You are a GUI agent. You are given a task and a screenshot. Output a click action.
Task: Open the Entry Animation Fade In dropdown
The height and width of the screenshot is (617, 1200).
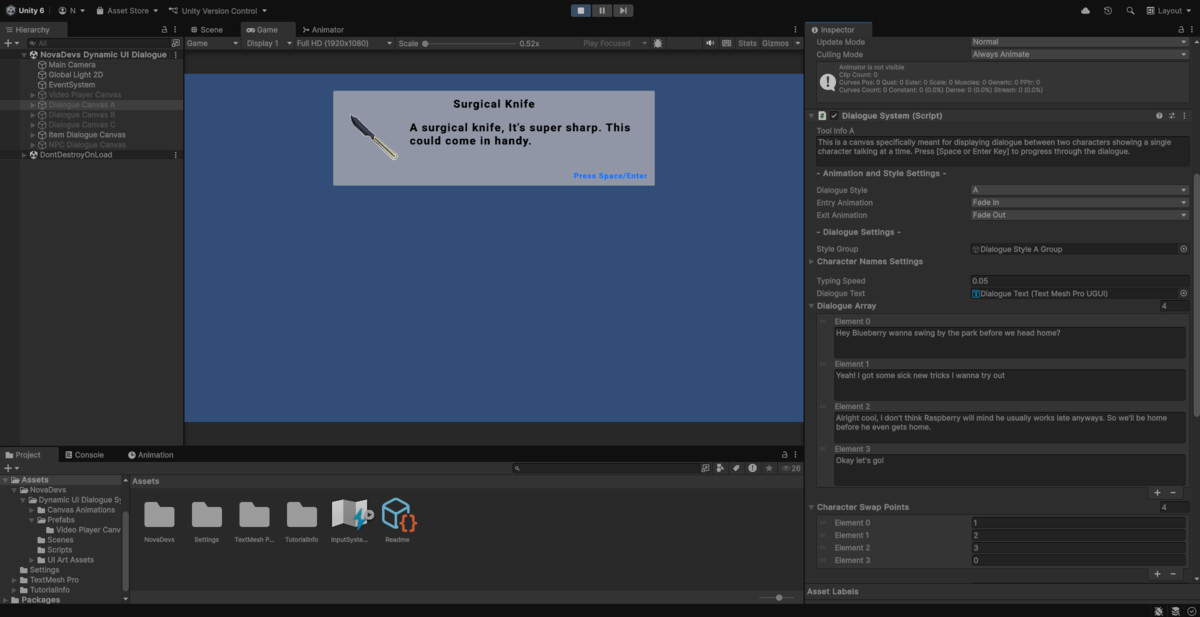tap(1078, 202)
